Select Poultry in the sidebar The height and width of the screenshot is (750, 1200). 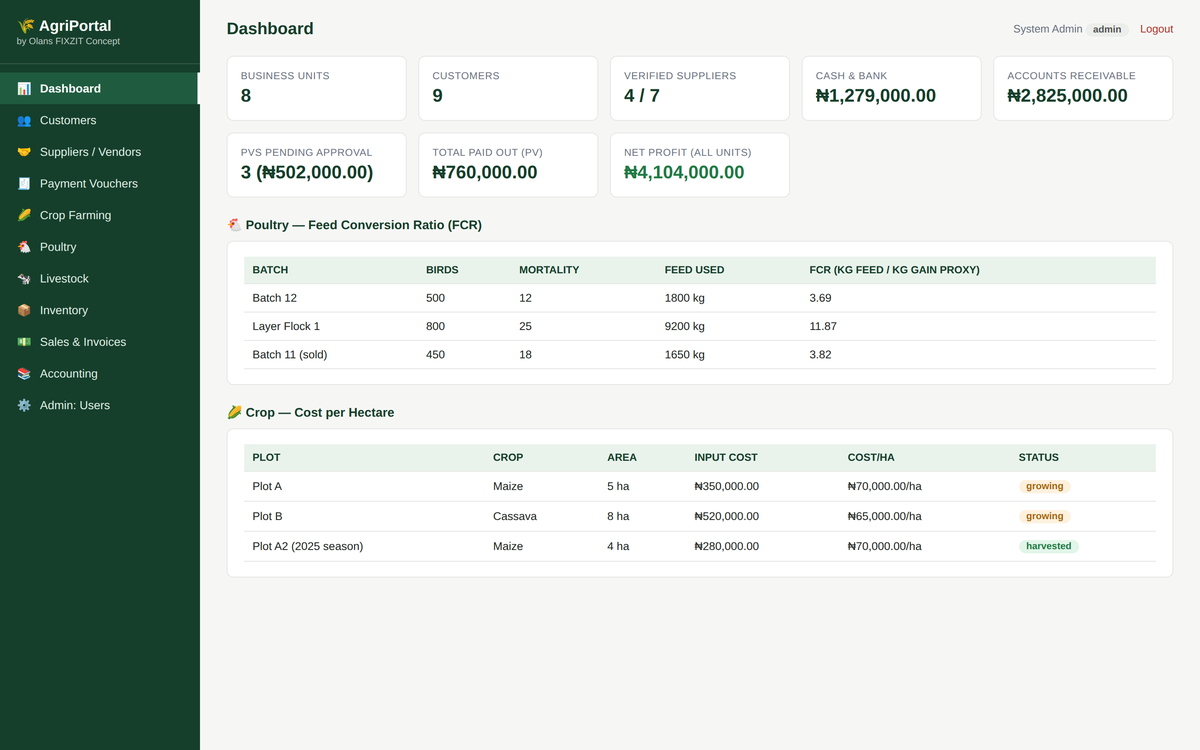tap(100, 247)
